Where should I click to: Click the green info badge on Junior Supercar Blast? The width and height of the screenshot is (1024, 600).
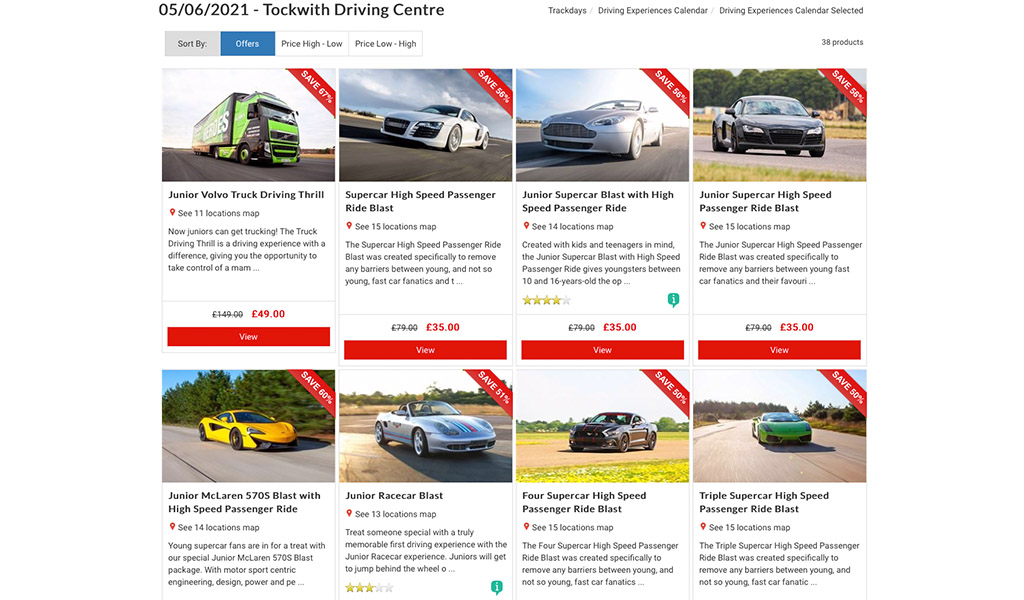(x=673, y=300)
